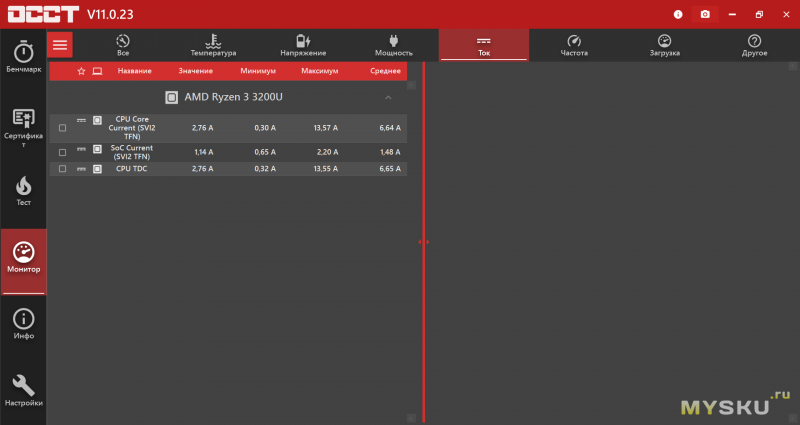The image size is (800, 425).
Task: Select the SoC Current (SVI2 TFN) name
Action: click(132, 152)
